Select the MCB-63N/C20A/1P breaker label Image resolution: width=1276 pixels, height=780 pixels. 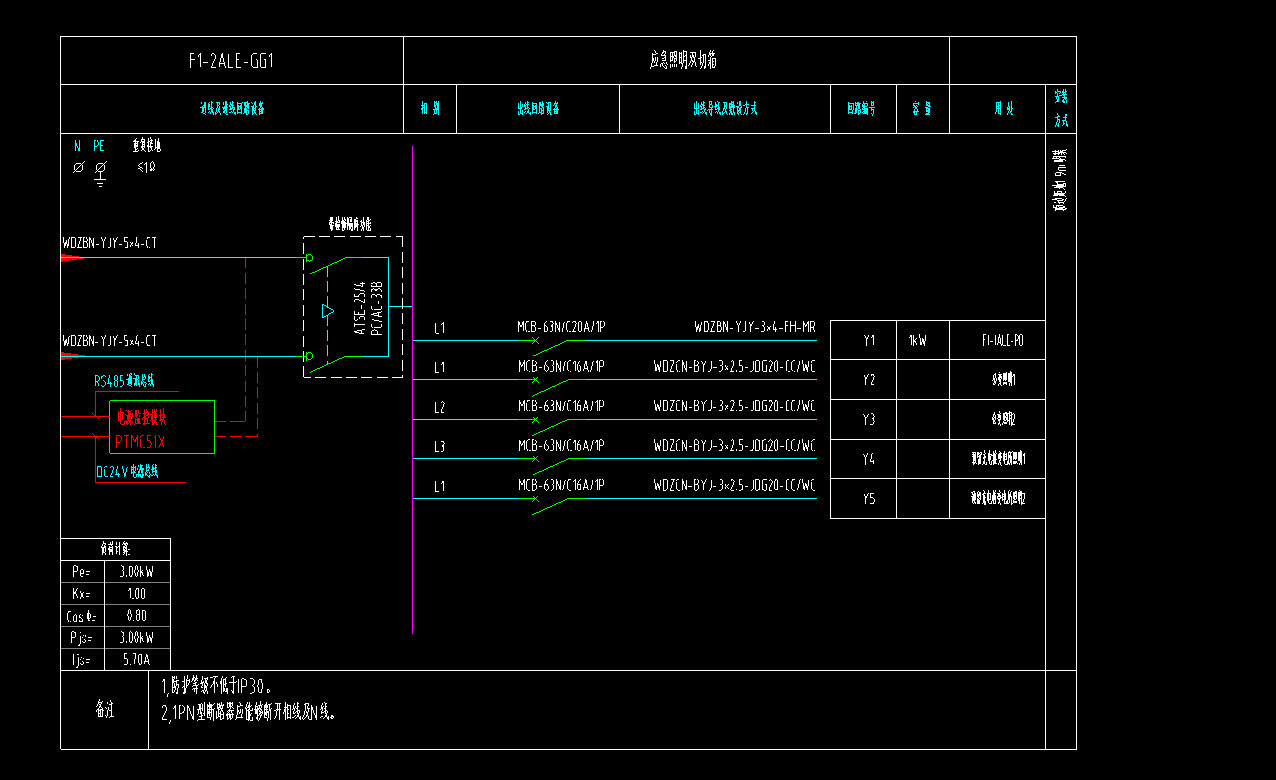[x=561, y=328]
